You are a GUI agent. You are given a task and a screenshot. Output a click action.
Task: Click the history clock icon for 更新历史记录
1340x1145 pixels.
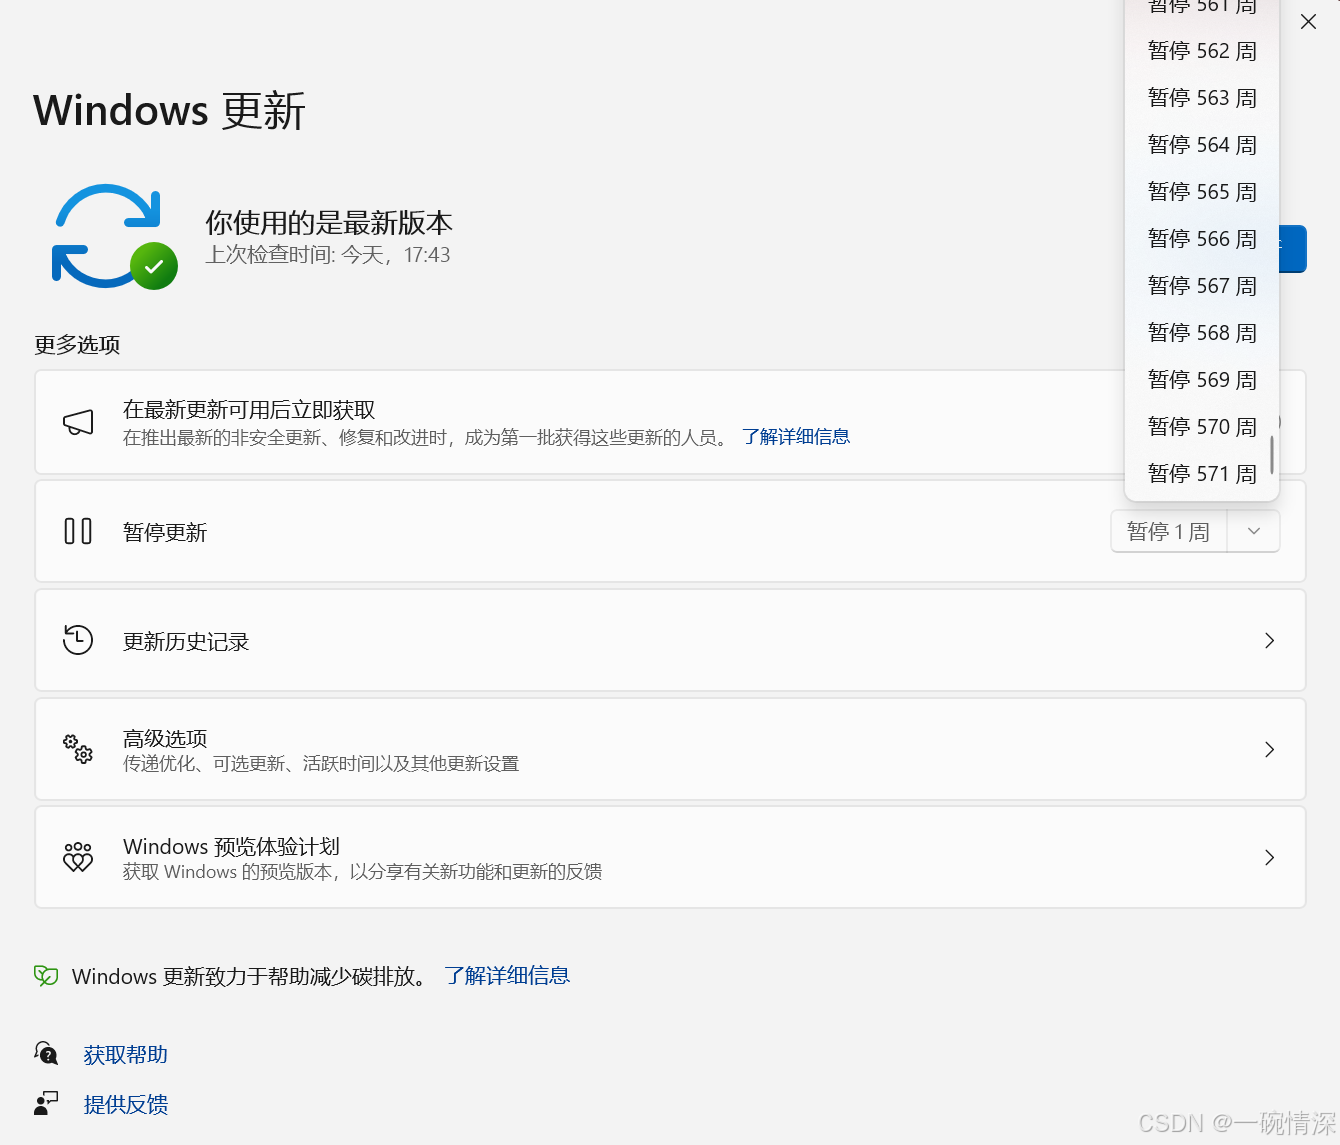(78, 640)
